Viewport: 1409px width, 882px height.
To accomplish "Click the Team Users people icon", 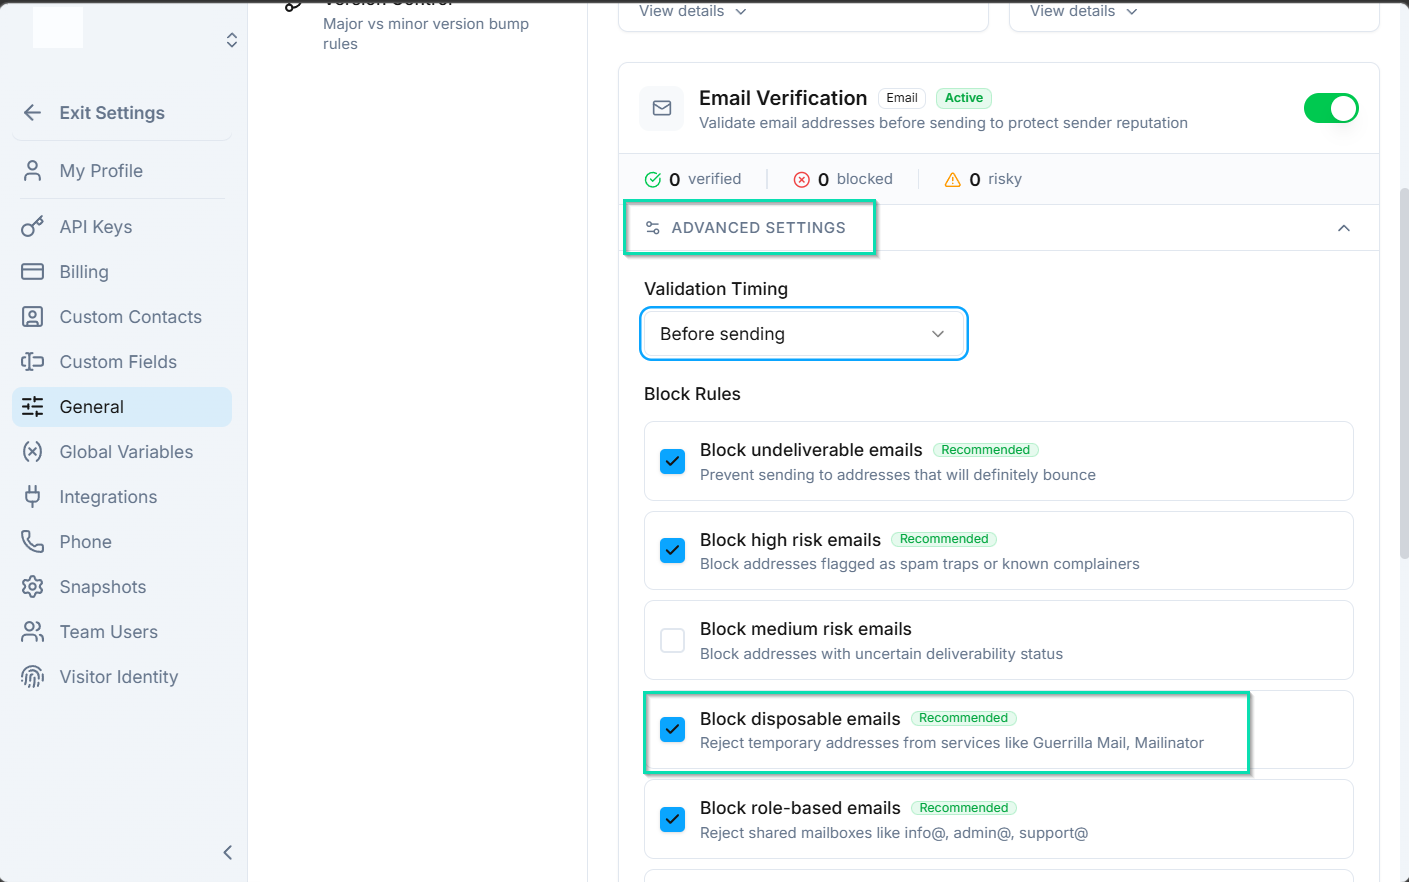I will coord(32,632).
